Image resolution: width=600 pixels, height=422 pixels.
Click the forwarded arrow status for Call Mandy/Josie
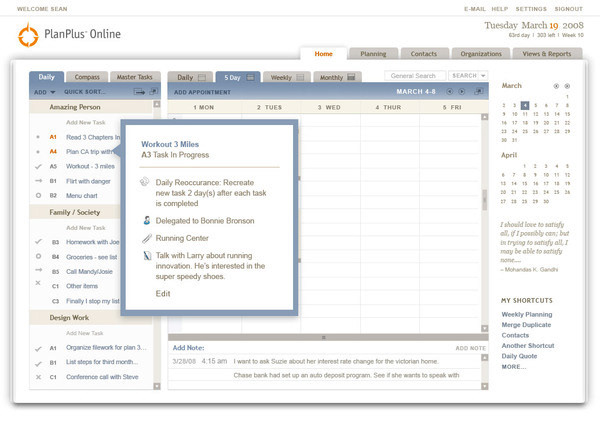tap(38, 270)
